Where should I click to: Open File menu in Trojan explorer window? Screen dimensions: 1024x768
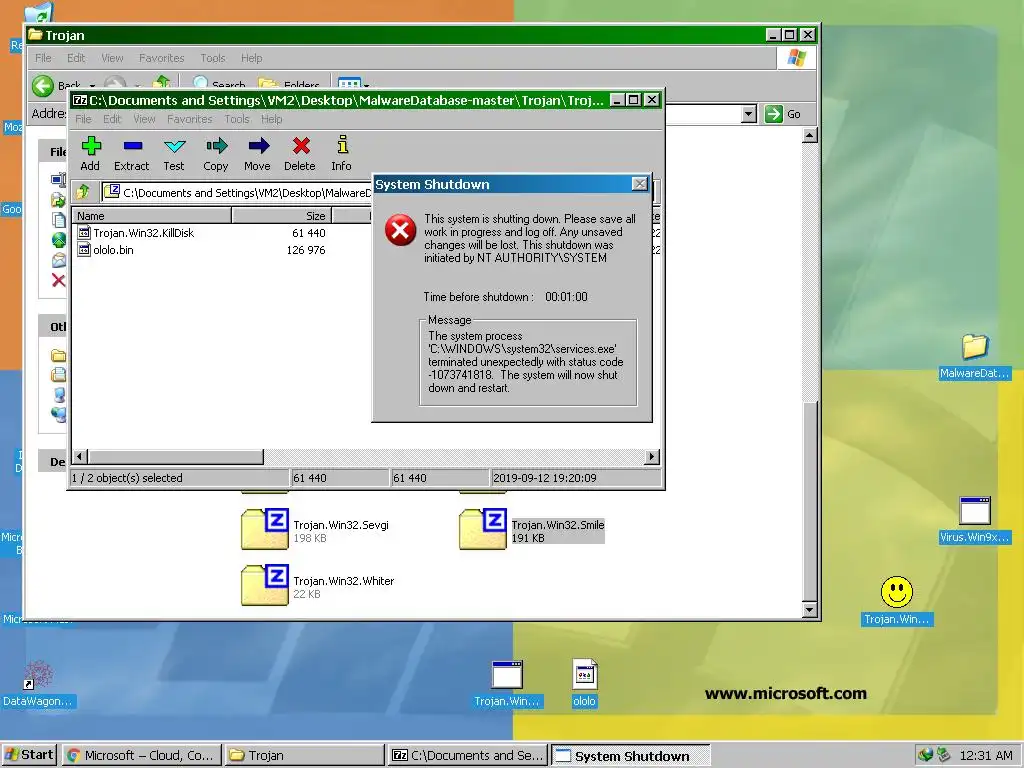tap(43, 58)
